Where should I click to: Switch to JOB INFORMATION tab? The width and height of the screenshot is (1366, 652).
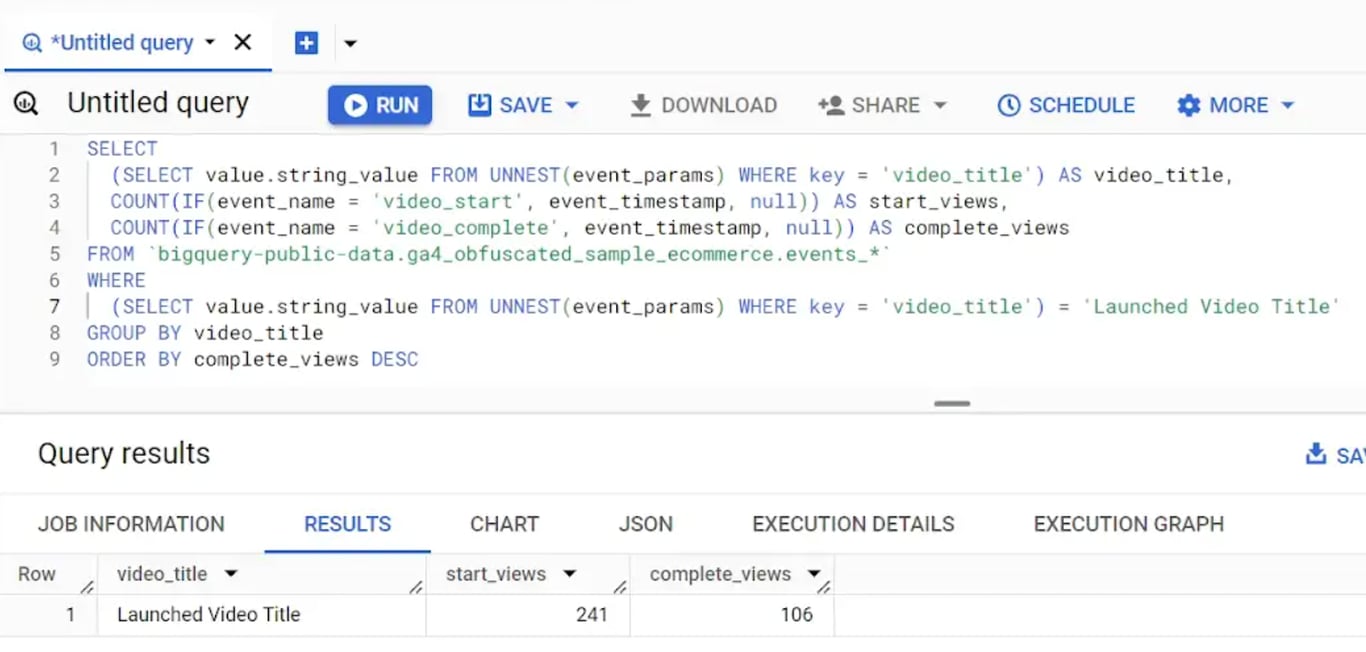coord(131,524)
